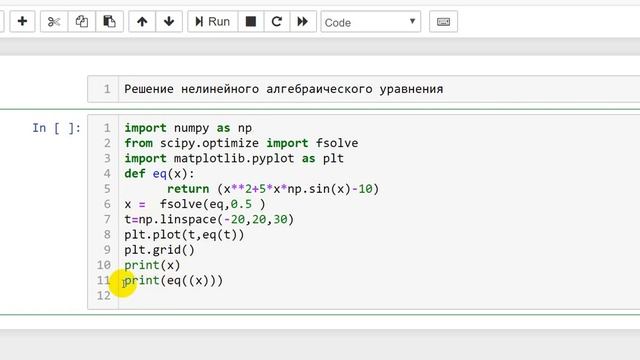The width and height of the screenshot is (640, 360).
Task: Move selected cell down
Action: 169,21
